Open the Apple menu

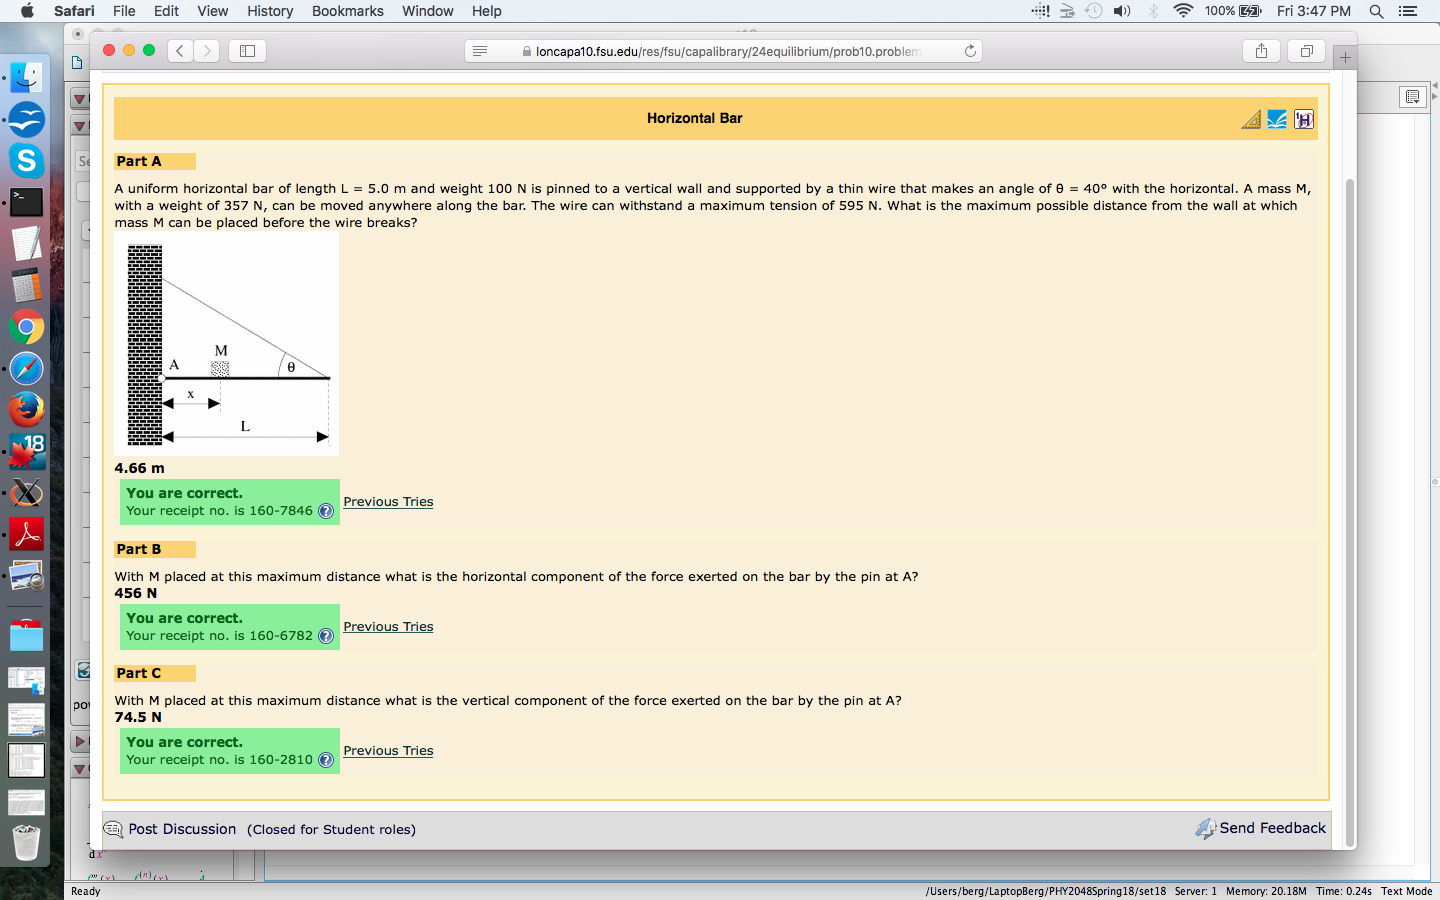[x=27, y=11]
